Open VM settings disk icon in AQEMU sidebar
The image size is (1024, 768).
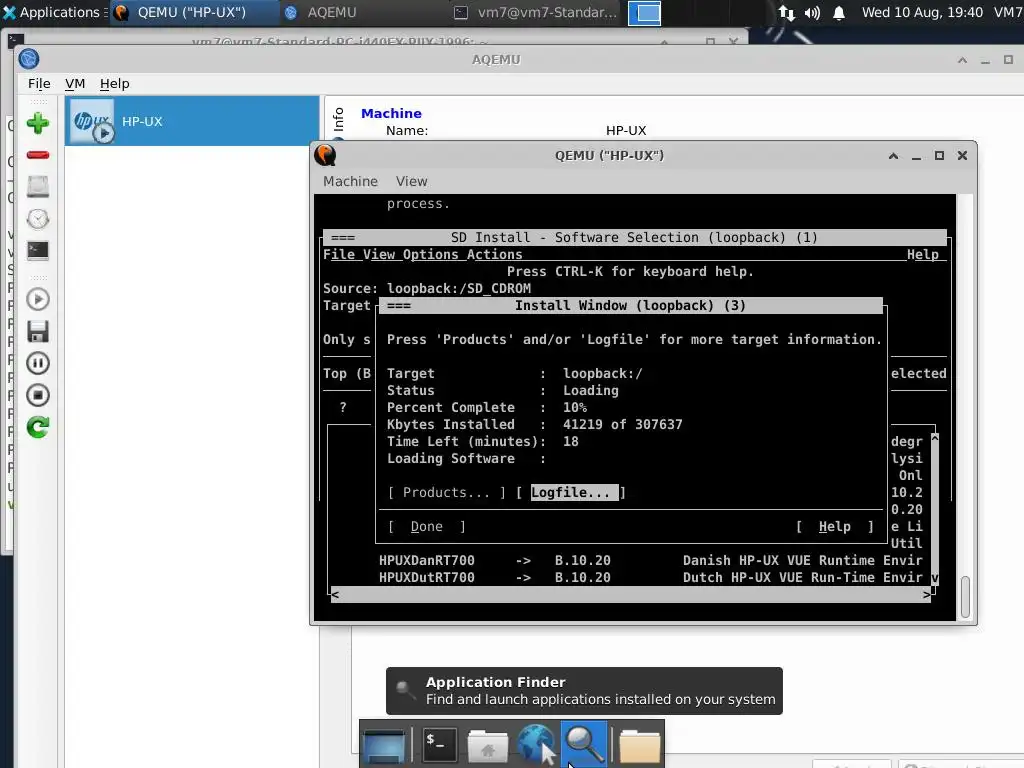(x=38, y=187)
